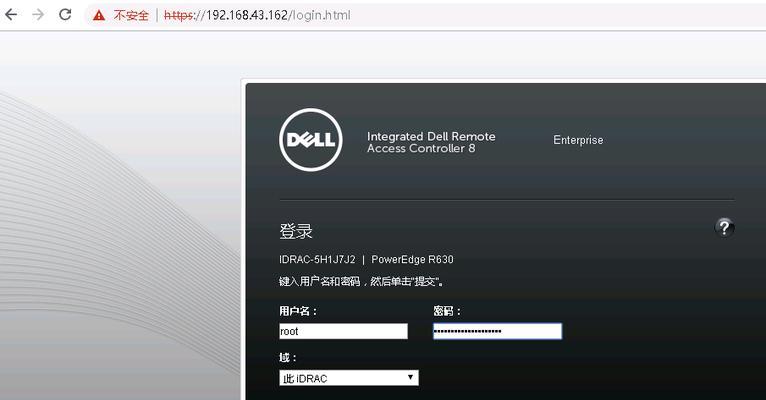Open the help question mark icon
The image size is (766, 400).
pos(724,227)
